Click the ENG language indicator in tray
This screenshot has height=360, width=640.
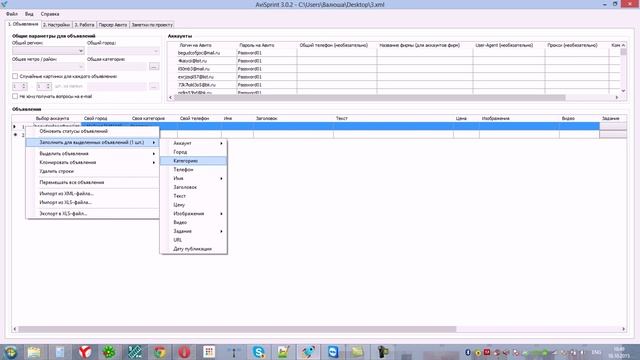click(596, 352)
